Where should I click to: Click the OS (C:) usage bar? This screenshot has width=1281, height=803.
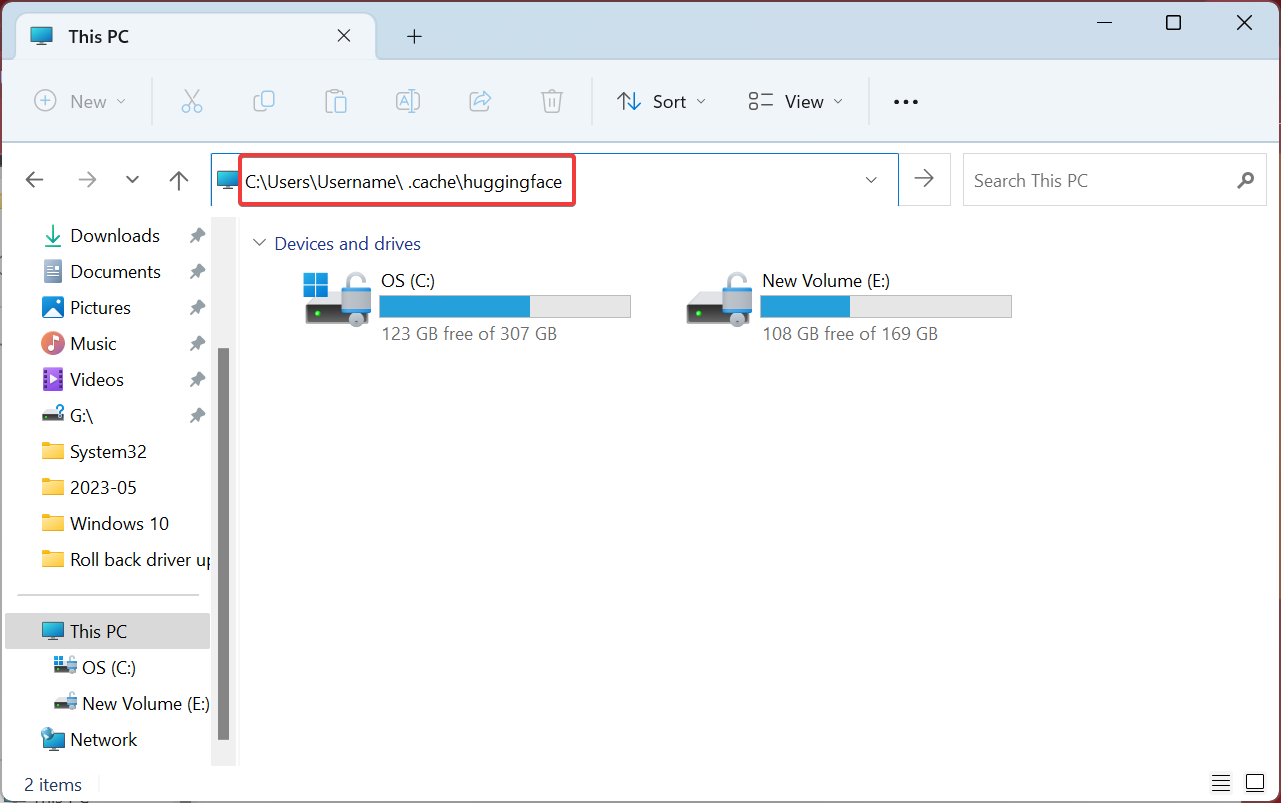pos(505,306)
